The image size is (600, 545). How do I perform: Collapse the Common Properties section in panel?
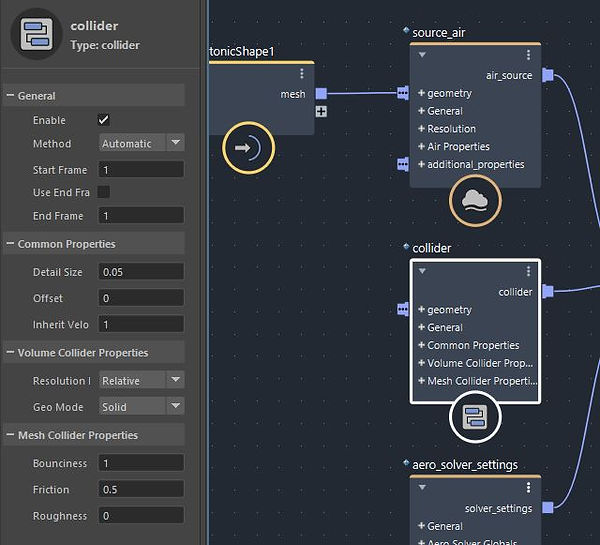click(x=10, y=243)
